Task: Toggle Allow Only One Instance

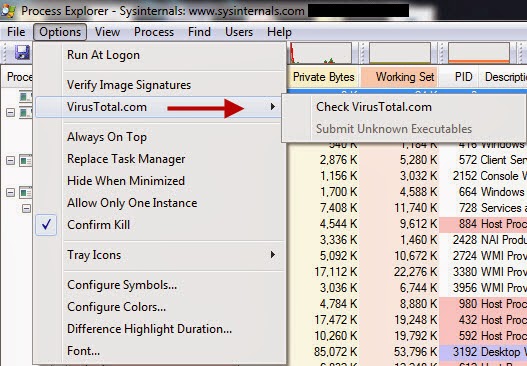Action: pos(159,203)
